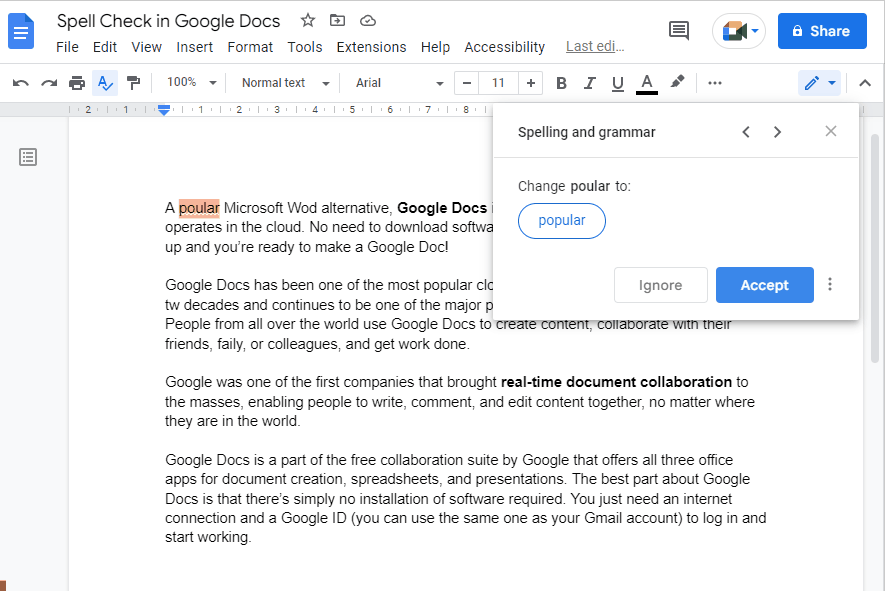This screenshot has width=885, height=591.
Task: Show the document outline
Action: [x=28, y=157]
